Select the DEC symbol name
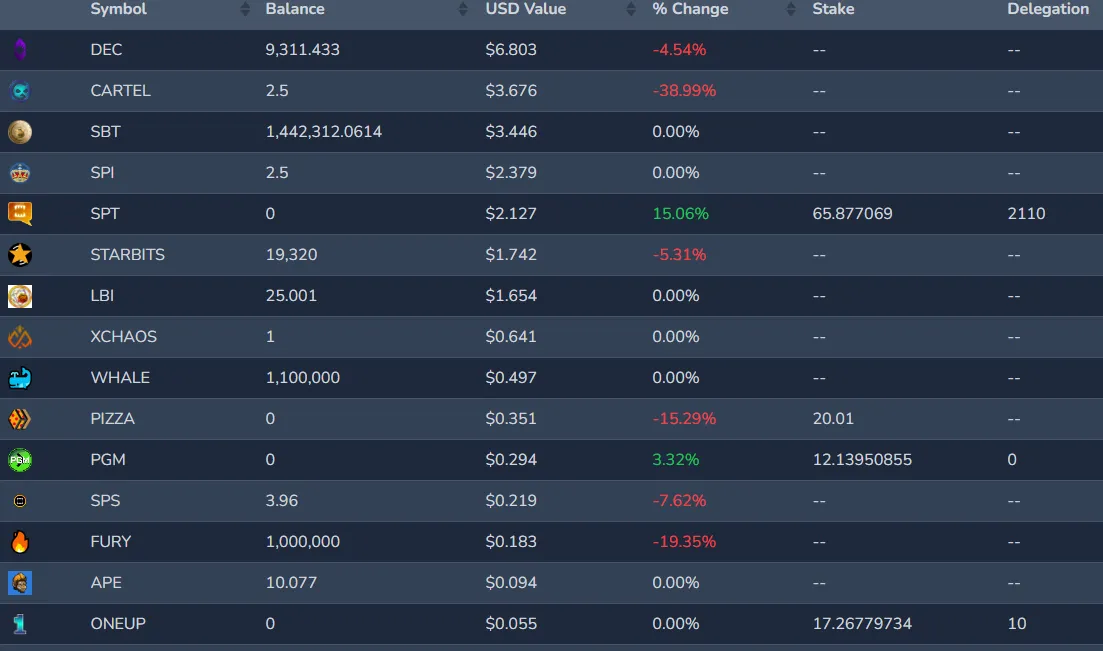This screenshot has width=1103, height=651. coord(106,50)
